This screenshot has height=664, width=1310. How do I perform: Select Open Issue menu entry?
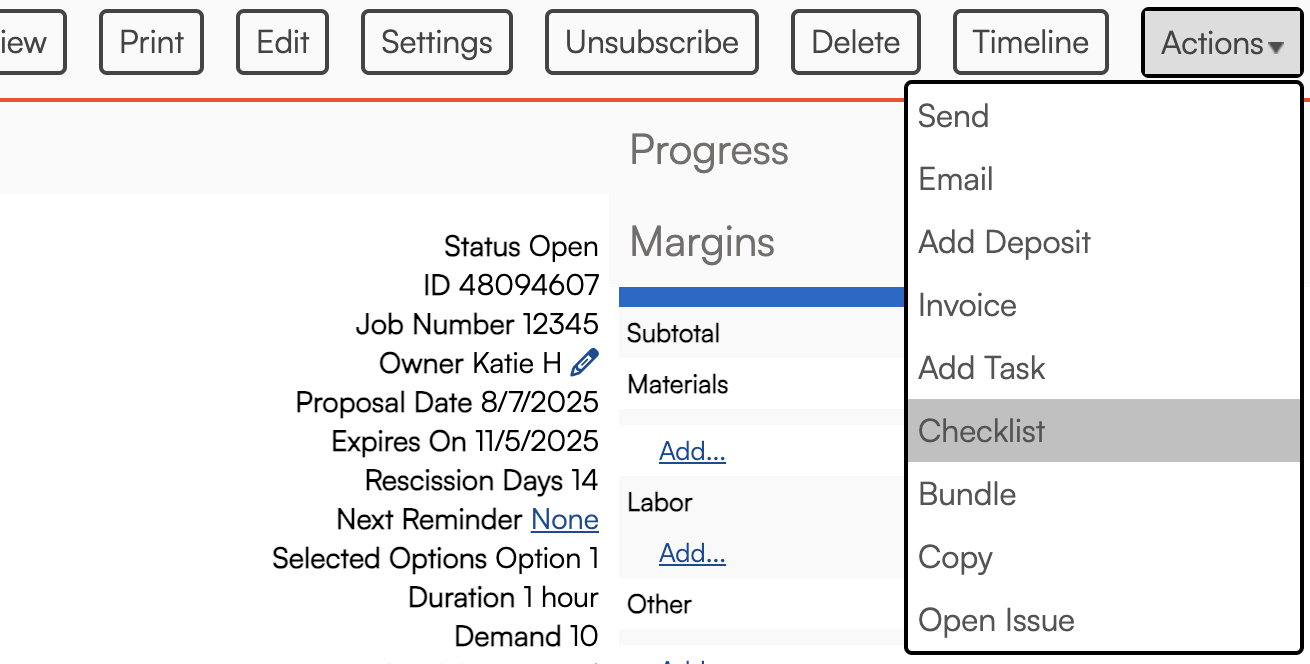click(996, 620)
